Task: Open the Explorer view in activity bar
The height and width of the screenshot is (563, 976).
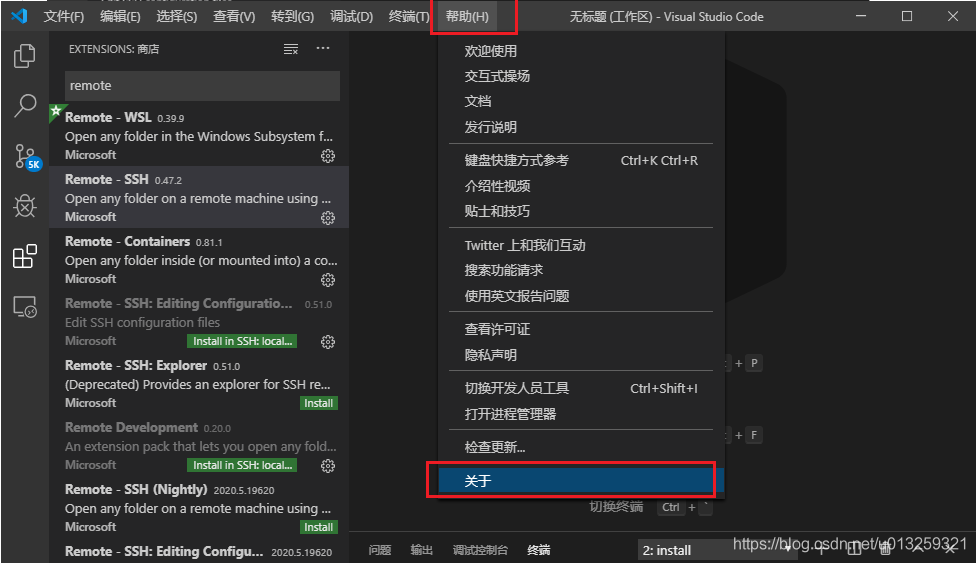Action: point(25,56)
